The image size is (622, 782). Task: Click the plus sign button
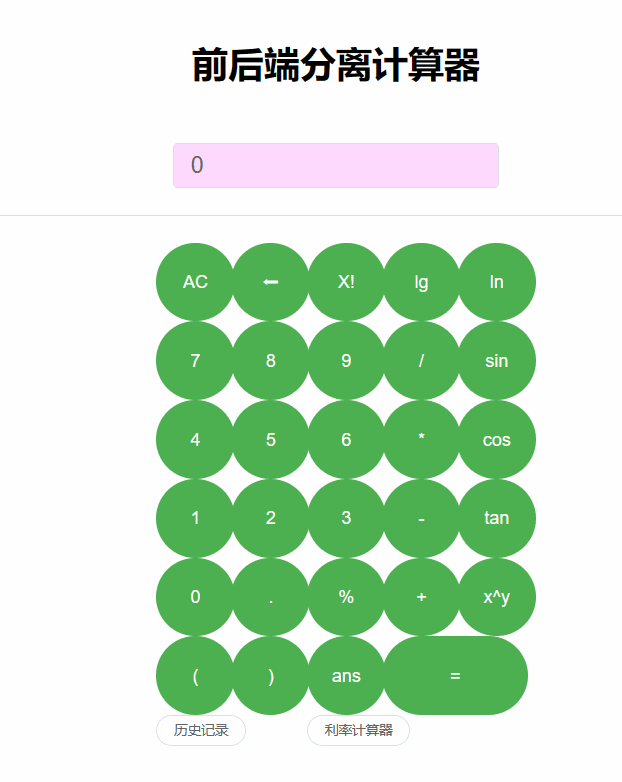point(421,596)
